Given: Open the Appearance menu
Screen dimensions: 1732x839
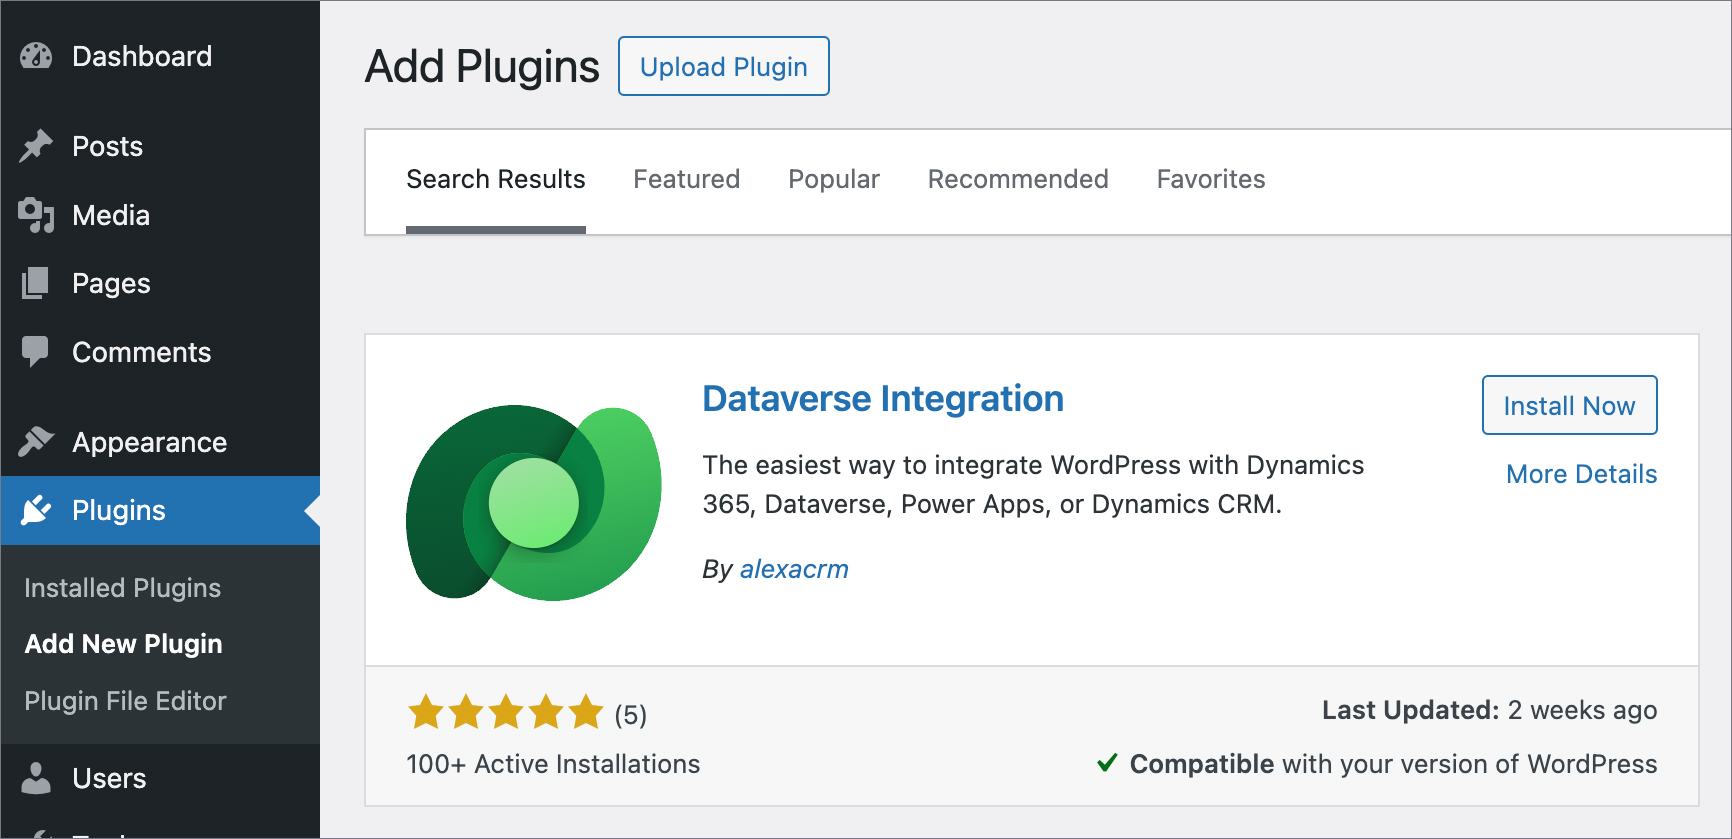Looking at the screenshot, I should coord(160,442).
